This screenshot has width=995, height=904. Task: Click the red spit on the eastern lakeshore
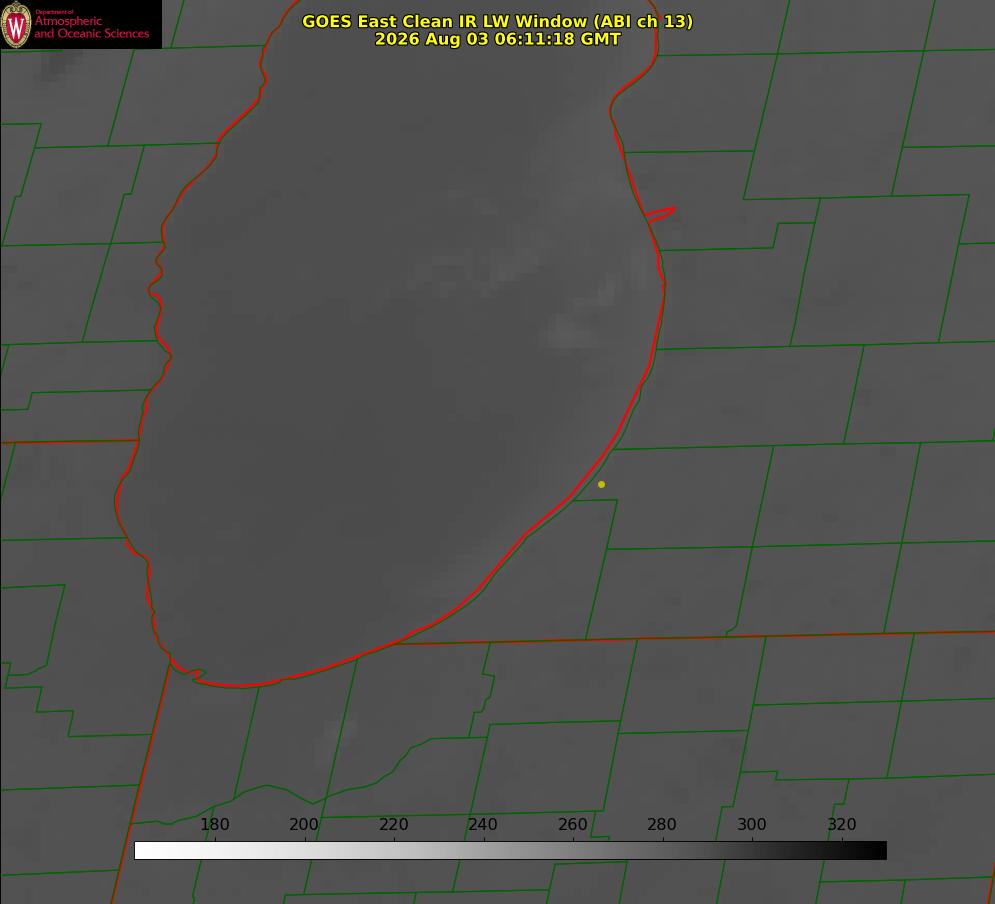pos(661,214)
